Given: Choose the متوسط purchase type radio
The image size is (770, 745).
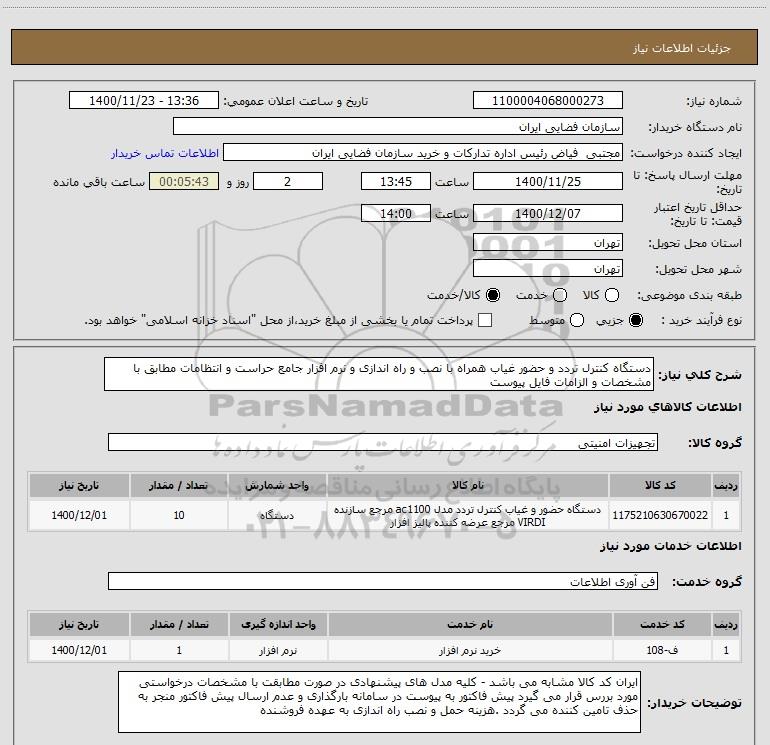Looking at the screenshot, I should pyautogui.click(x=577, y=320).
